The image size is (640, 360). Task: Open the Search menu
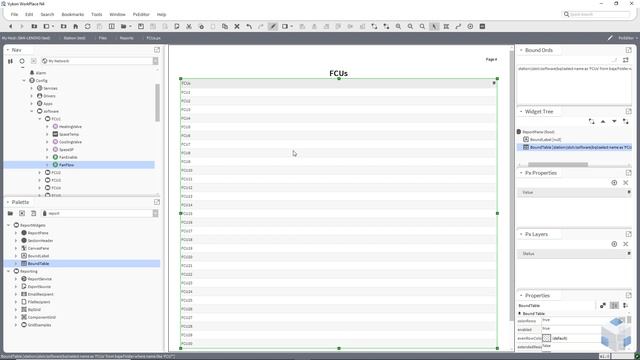click(47, 14)
